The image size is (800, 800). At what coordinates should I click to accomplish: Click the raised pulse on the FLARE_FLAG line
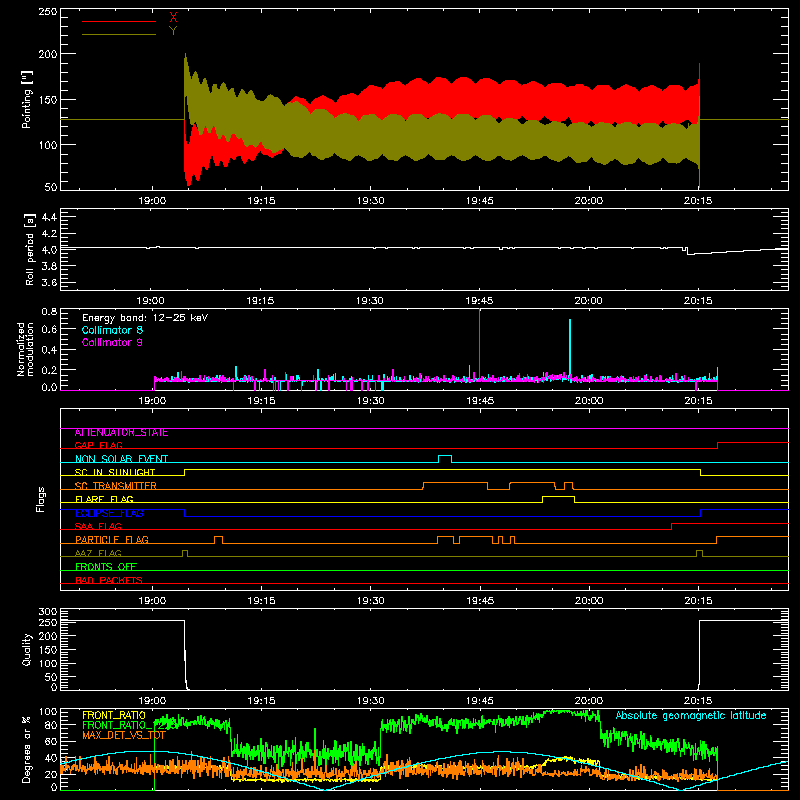pyautogui.click(x=559, y=498)
